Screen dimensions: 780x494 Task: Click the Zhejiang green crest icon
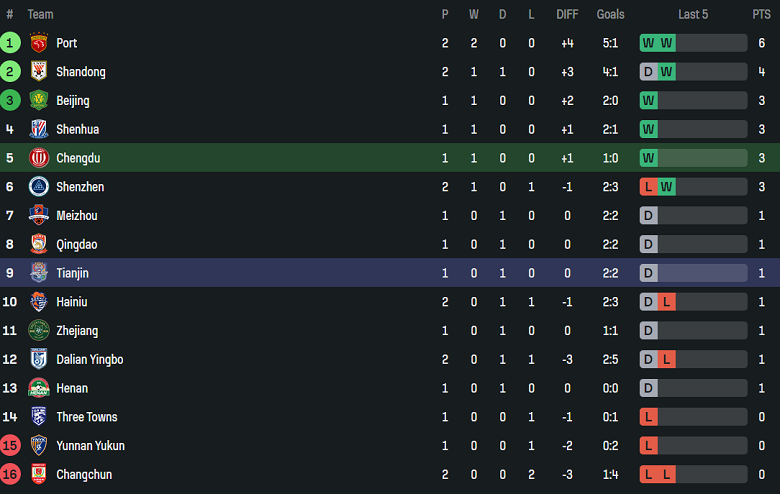coord(39,331)
